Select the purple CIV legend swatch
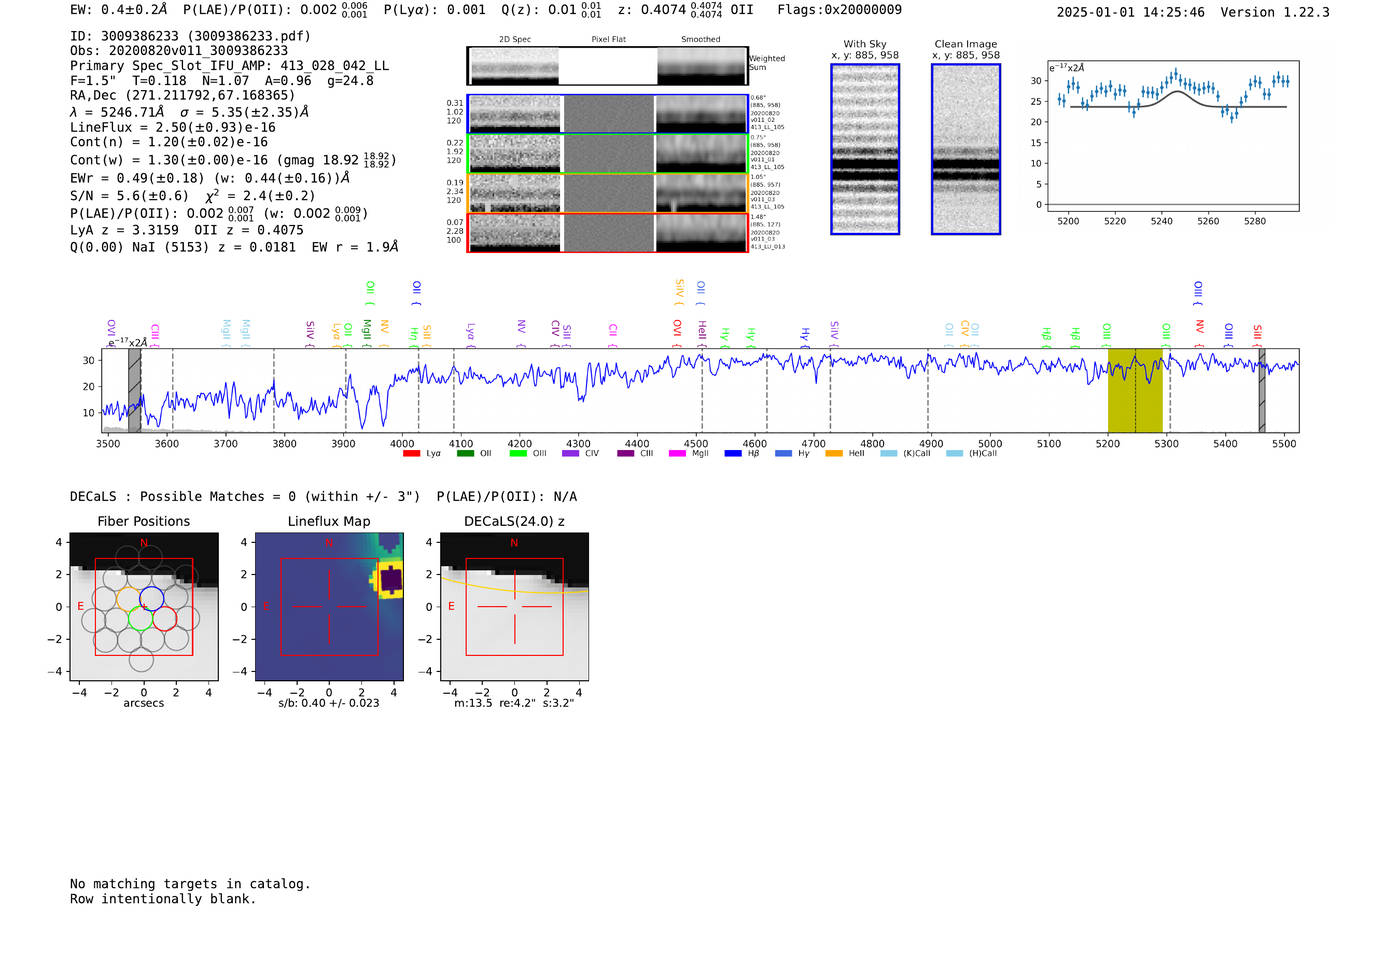The height and width of the screenshot is (953, 1400). (x=571, y=454)
